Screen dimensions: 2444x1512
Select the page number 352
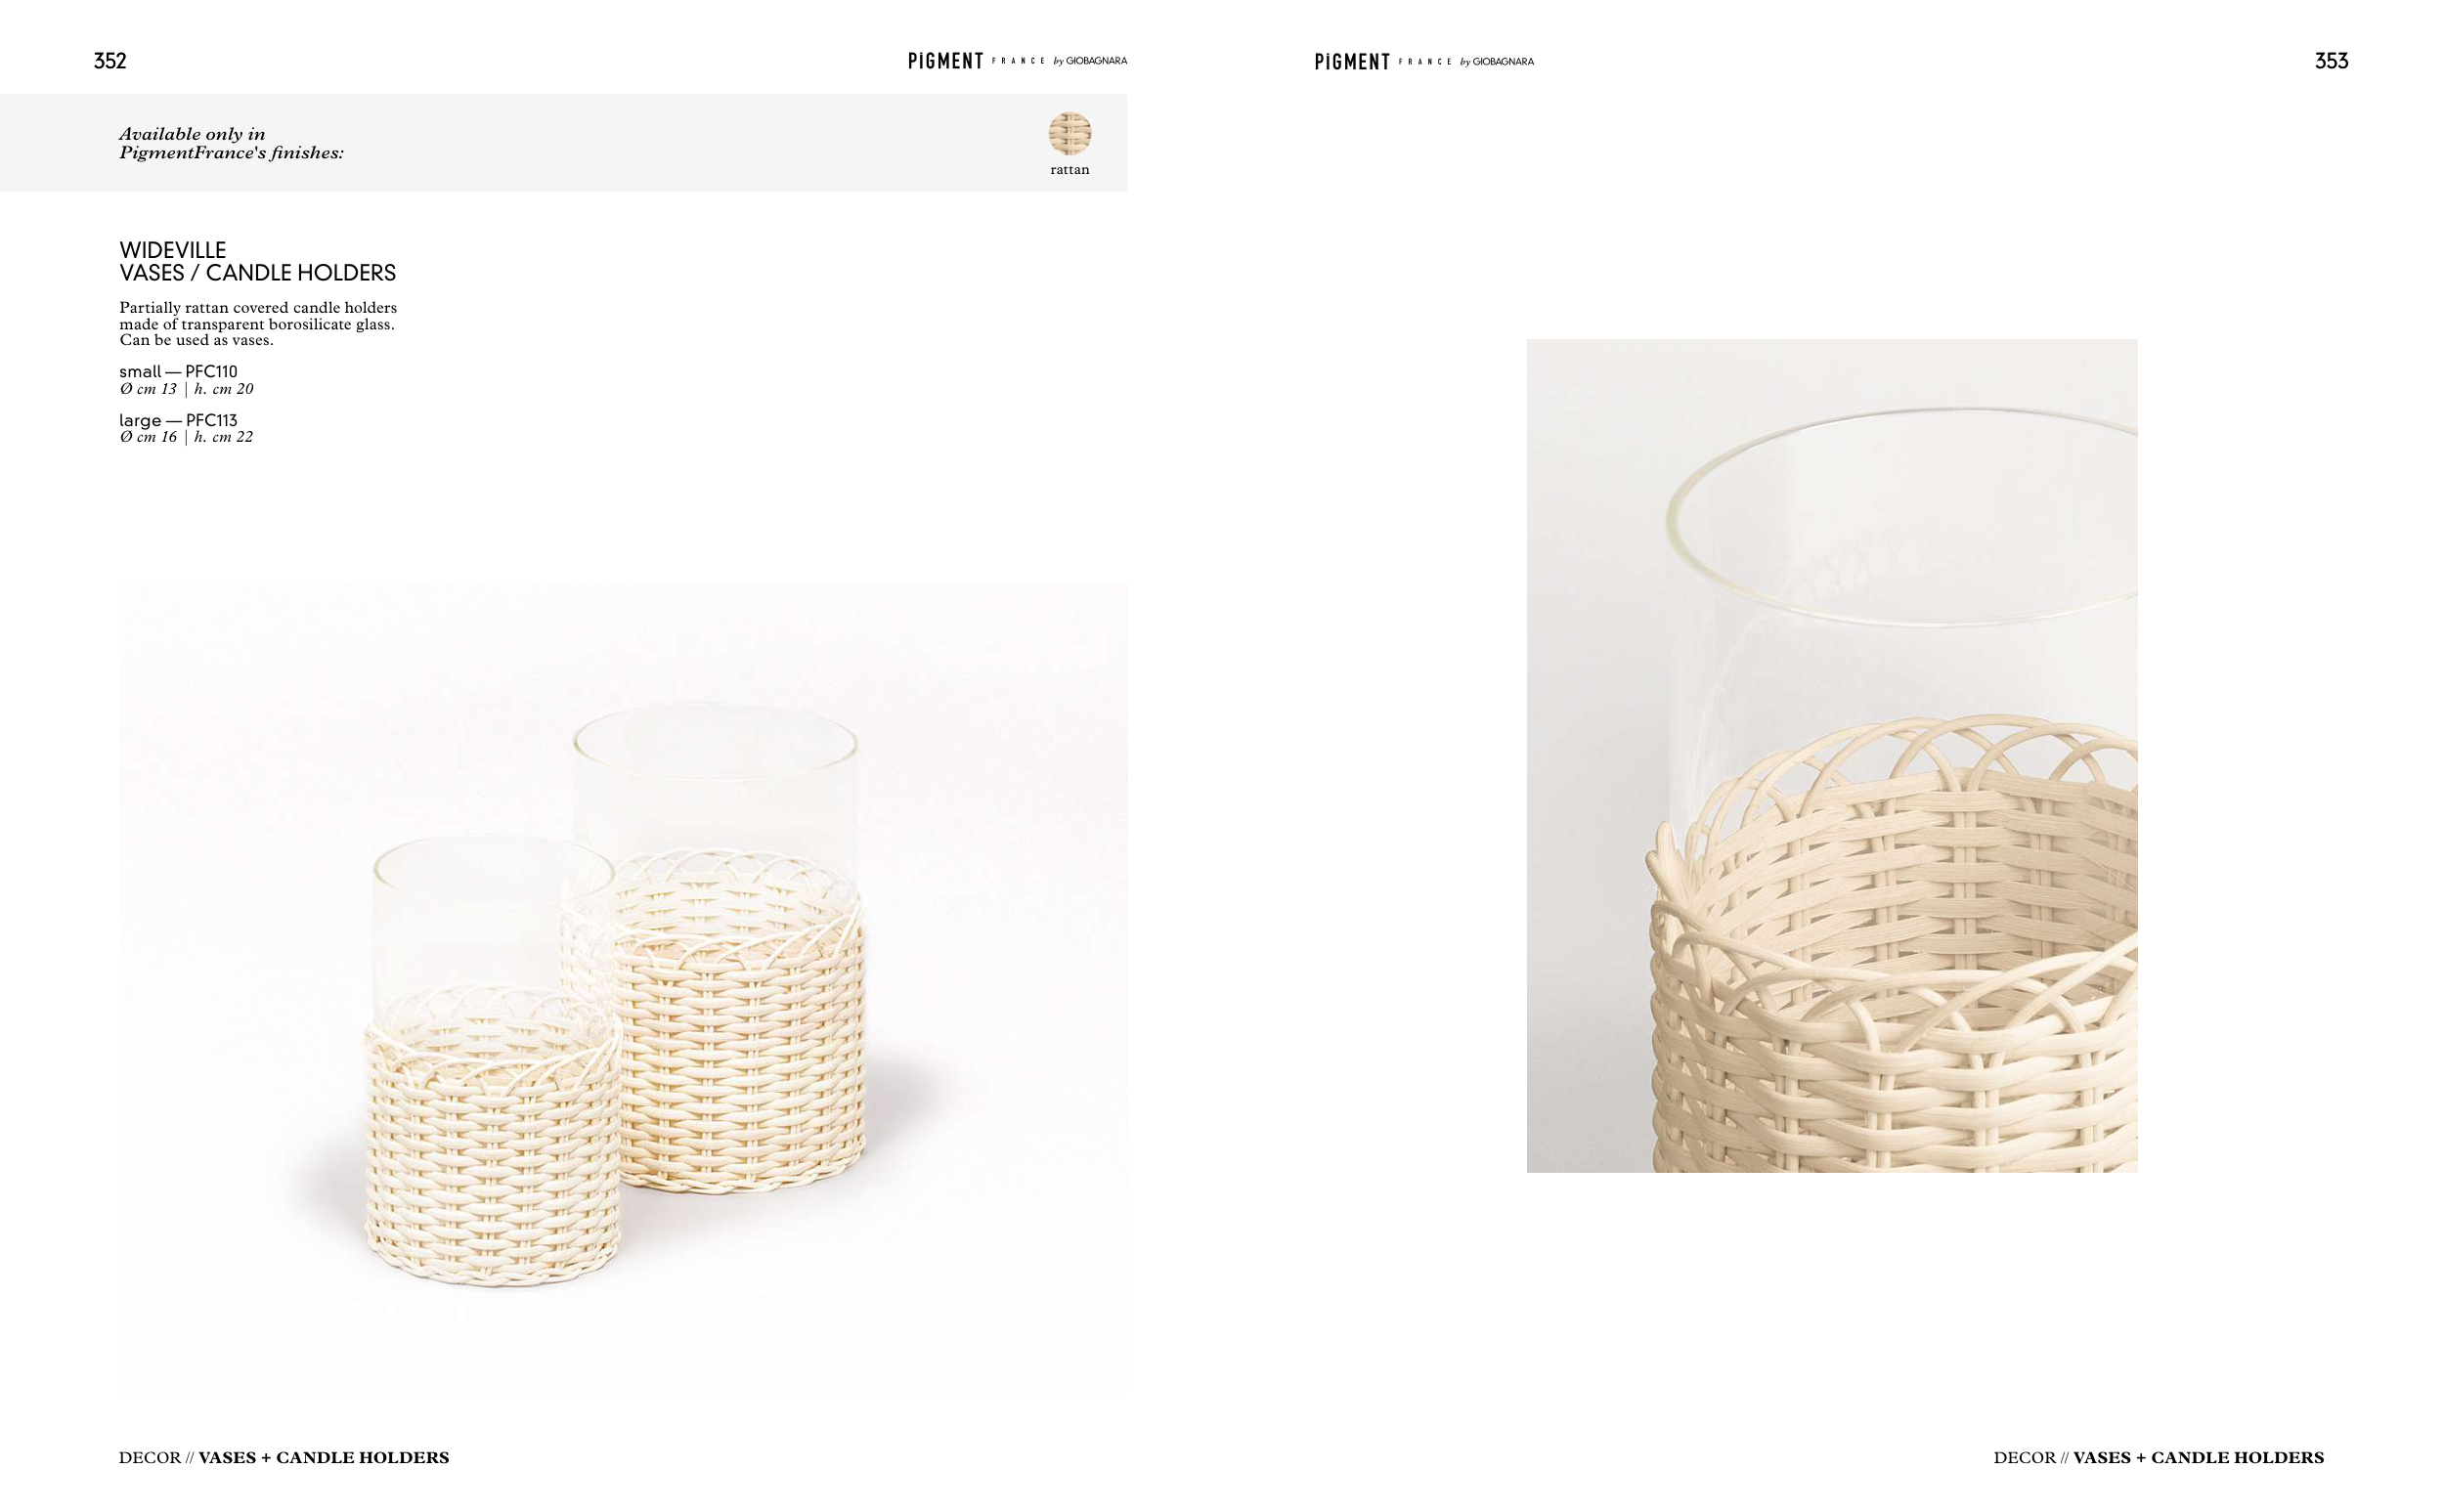coord(110,61)
